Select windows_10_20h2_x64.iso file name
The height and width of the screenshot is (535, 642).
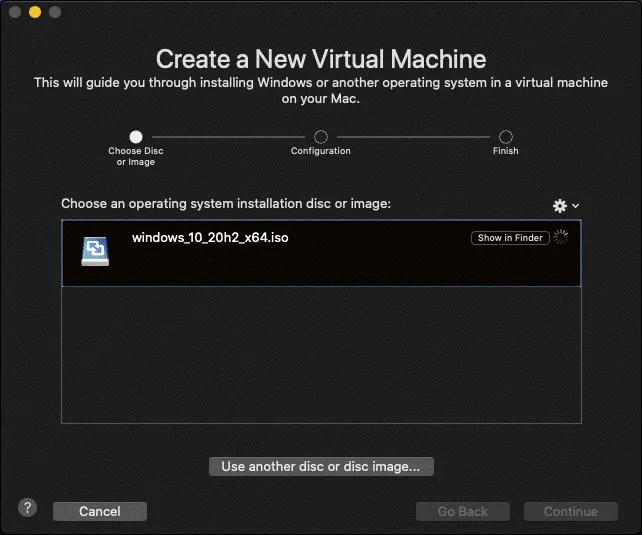(210, 238)
